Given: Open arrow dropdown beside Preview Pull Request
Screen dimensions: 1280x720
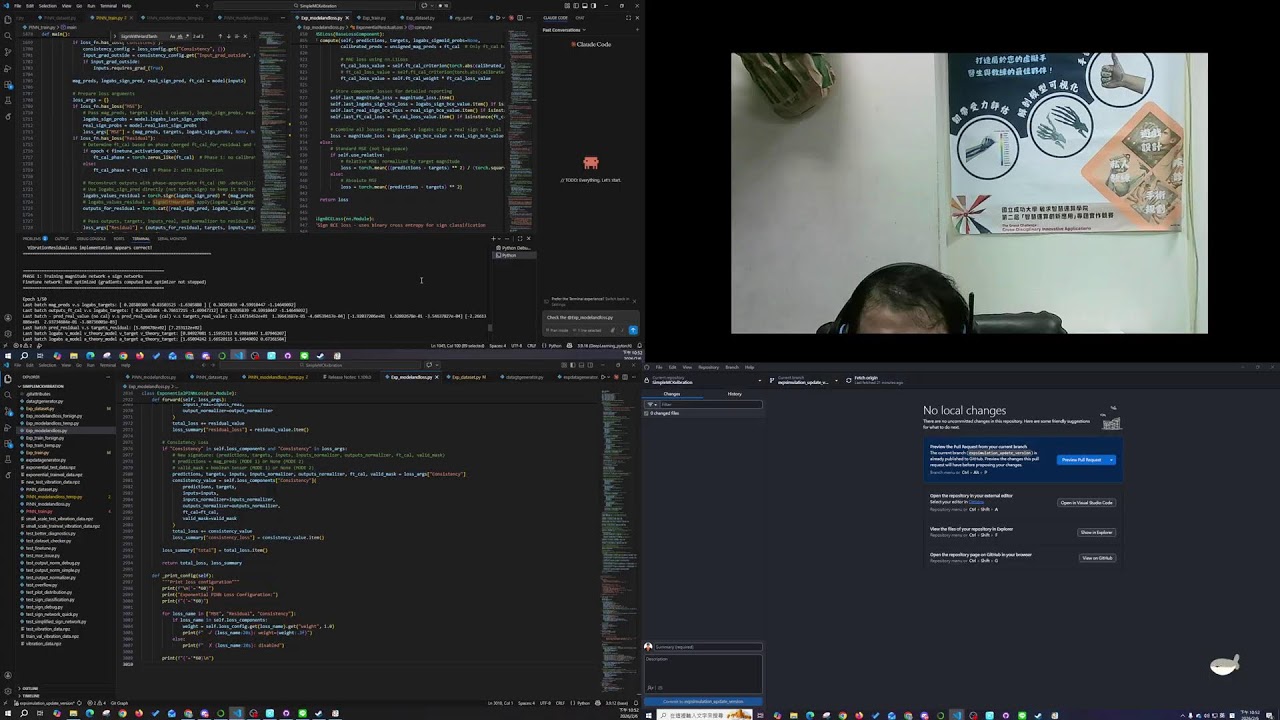Looking at the screenshot, I should coord(1111,460).
